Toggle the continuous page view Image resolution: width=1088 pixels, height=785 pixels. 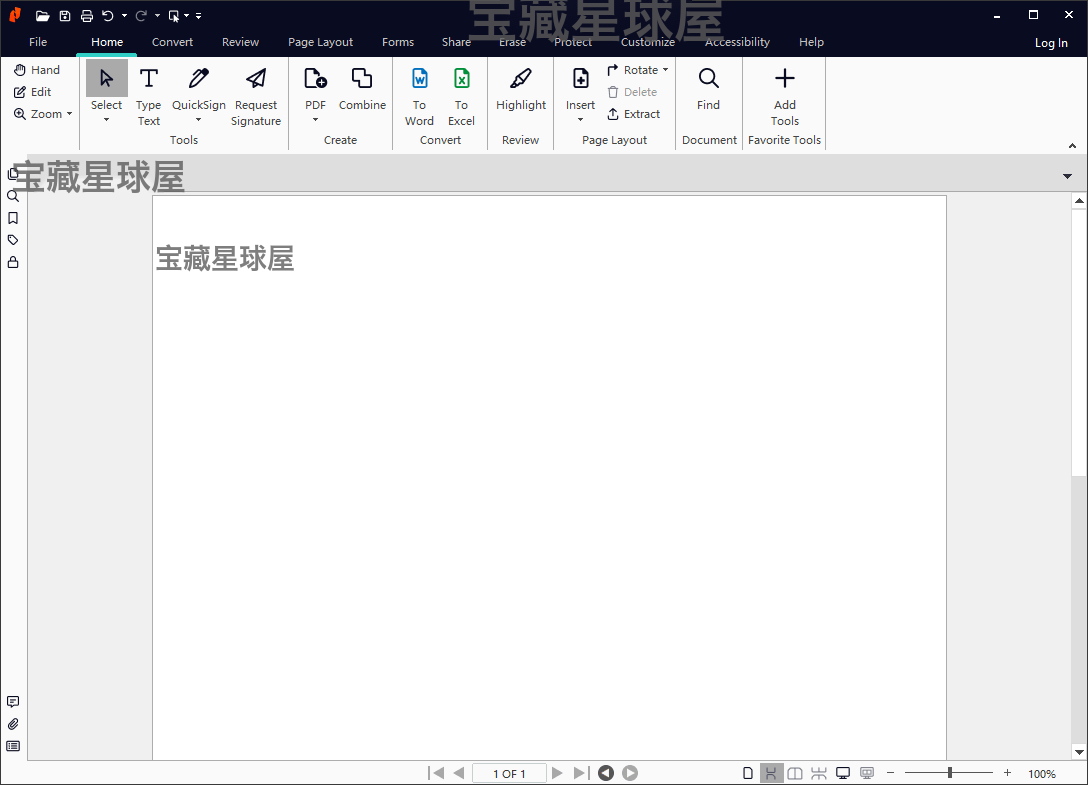click(x=771, y=773)
